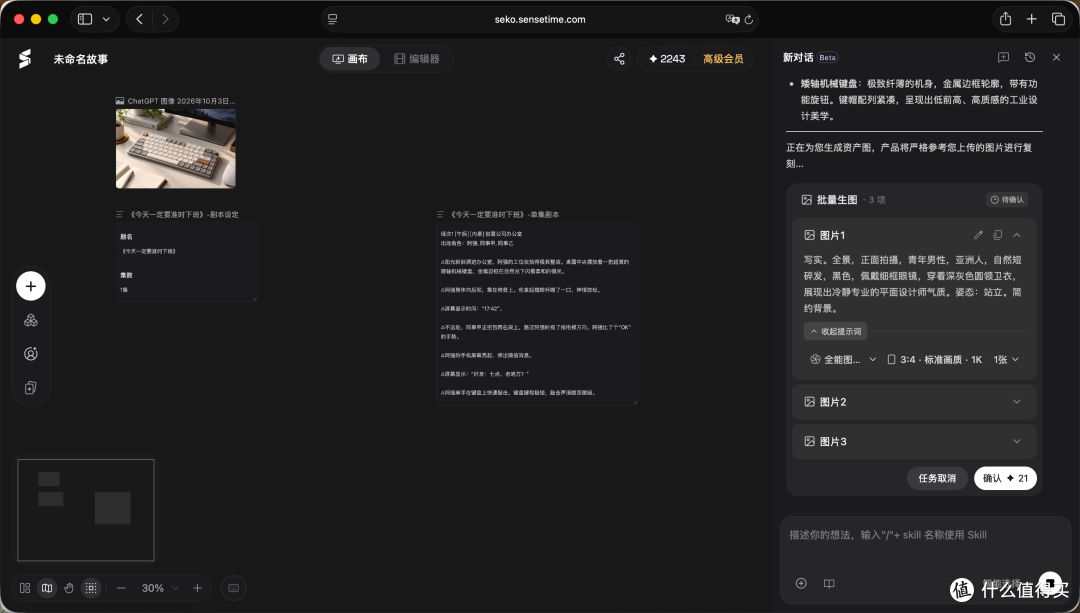Click the layout panels icon in bottom toolbar

pos(25,588)
